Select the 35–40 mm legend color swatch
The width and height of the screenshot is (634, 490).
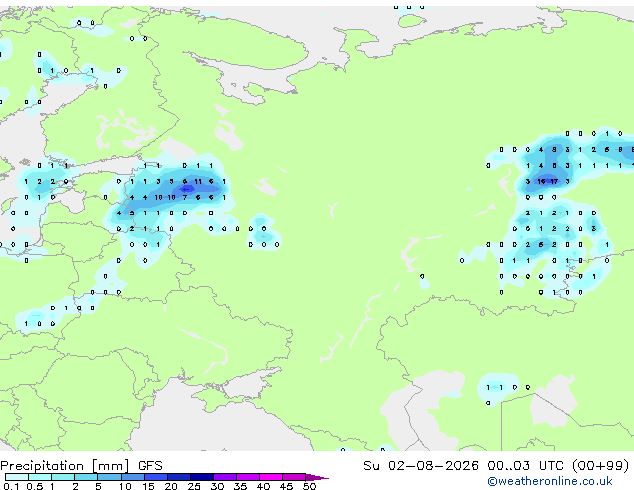pos(248,477)
